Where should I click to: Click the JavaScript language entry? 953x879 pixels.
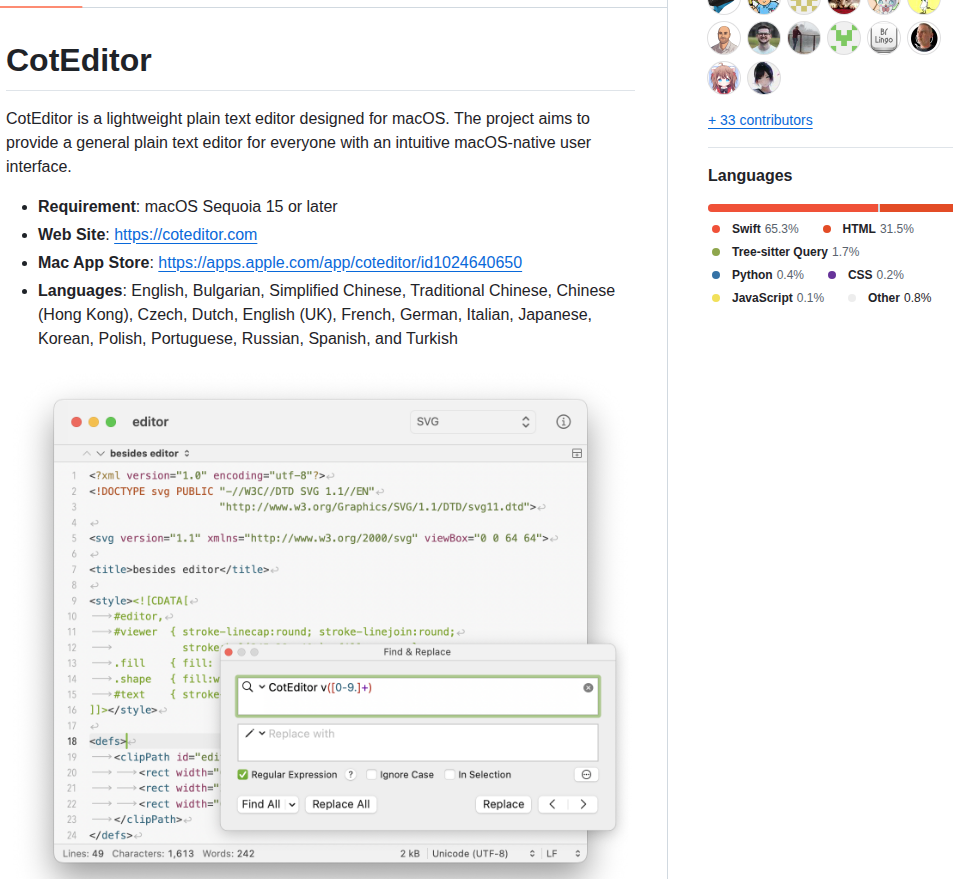pyautogui.click(x=768, y=298)
